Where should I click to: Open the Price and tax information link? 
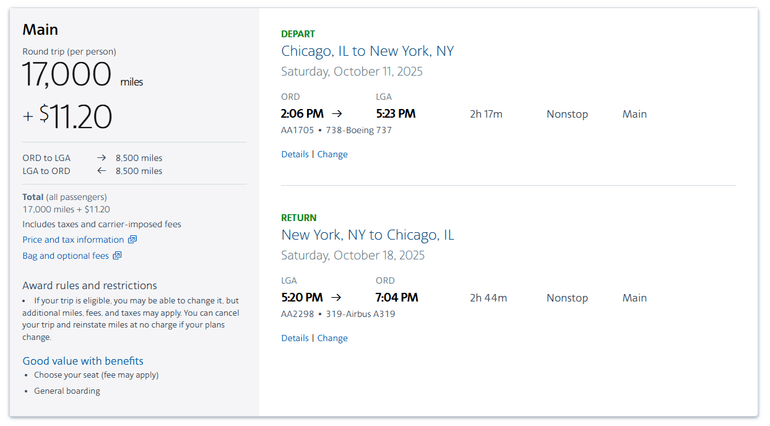click(x=73, y=240)
